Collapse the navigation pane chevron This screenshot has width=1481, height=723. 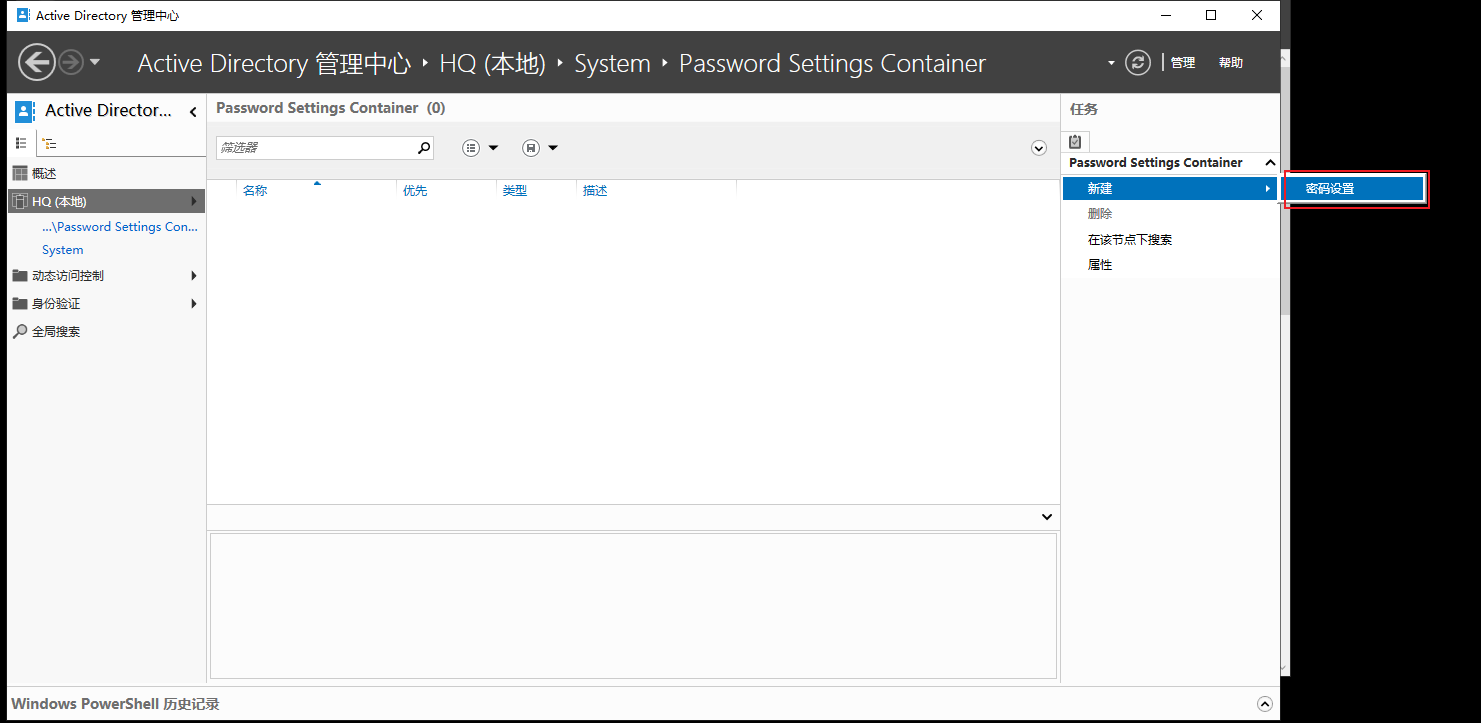(193, 112)
